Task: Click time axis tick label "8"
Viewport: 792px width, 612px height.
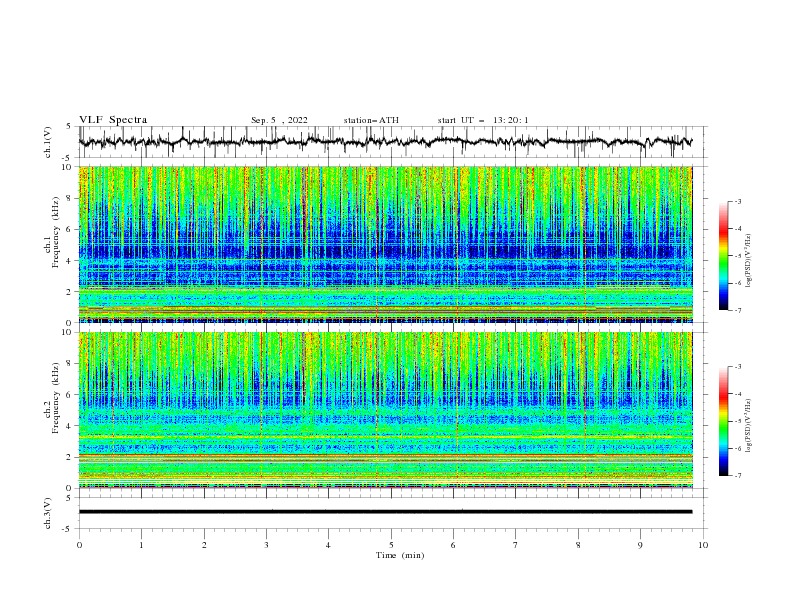Action: 578,545
